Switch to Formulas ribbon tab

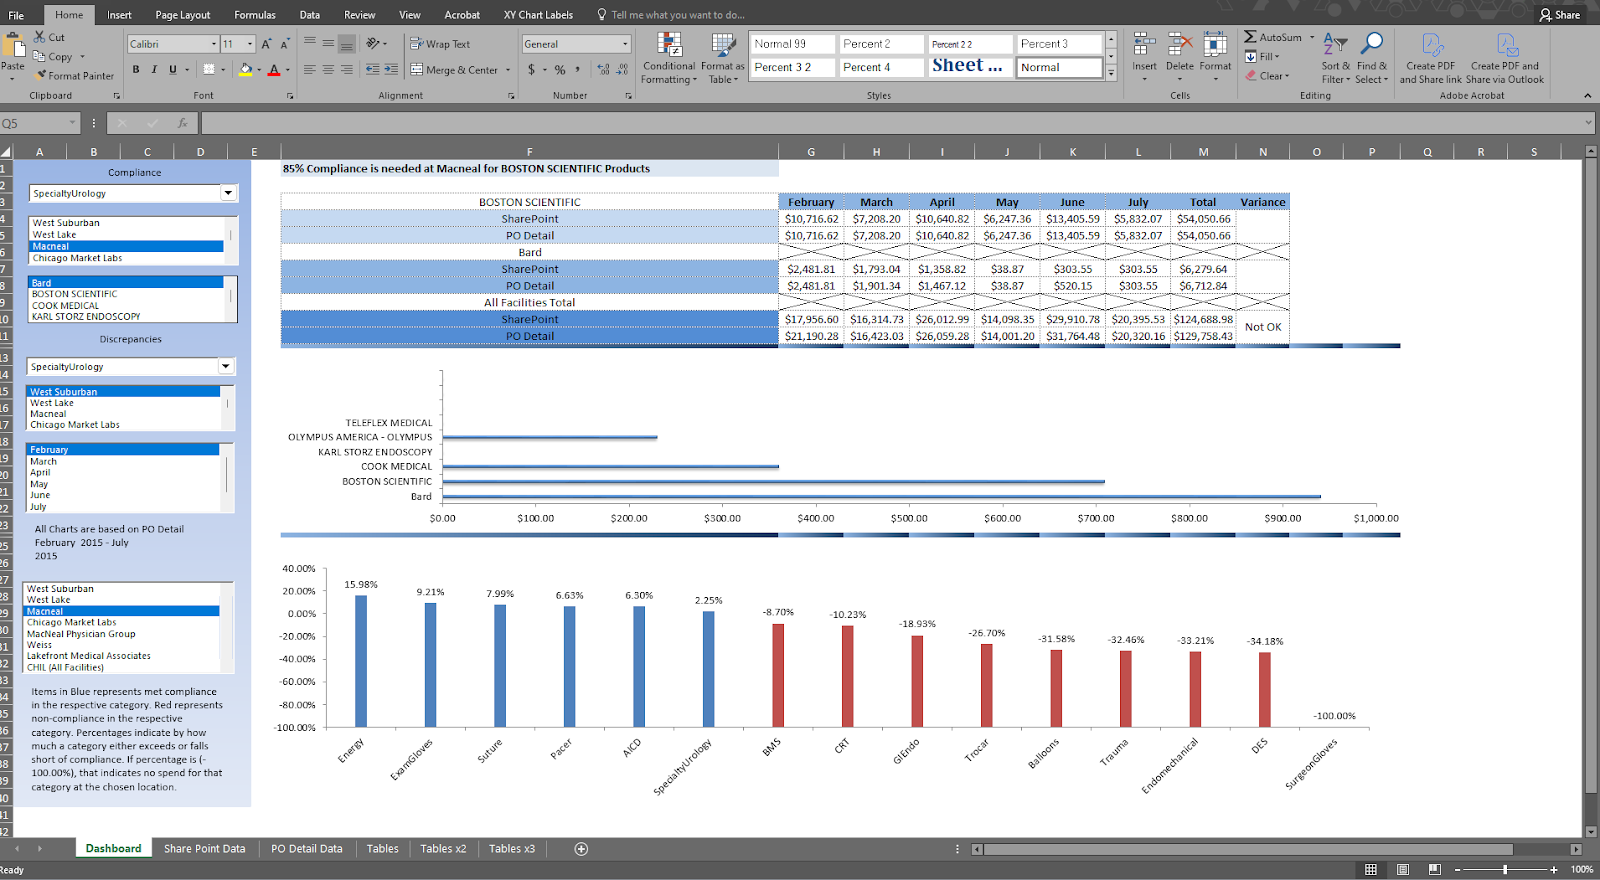[x=255, y=15]
